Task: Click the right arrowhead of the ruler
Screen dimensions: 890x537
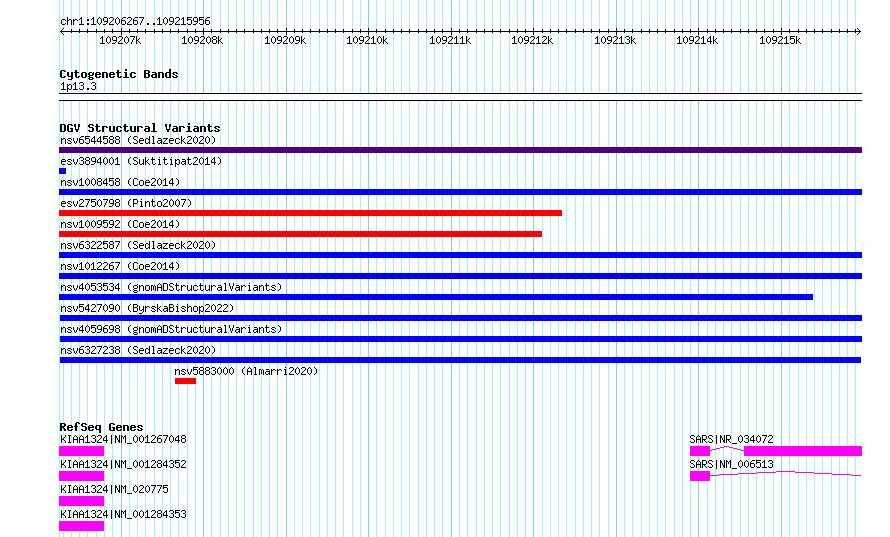Action: (x=859, y=31)
